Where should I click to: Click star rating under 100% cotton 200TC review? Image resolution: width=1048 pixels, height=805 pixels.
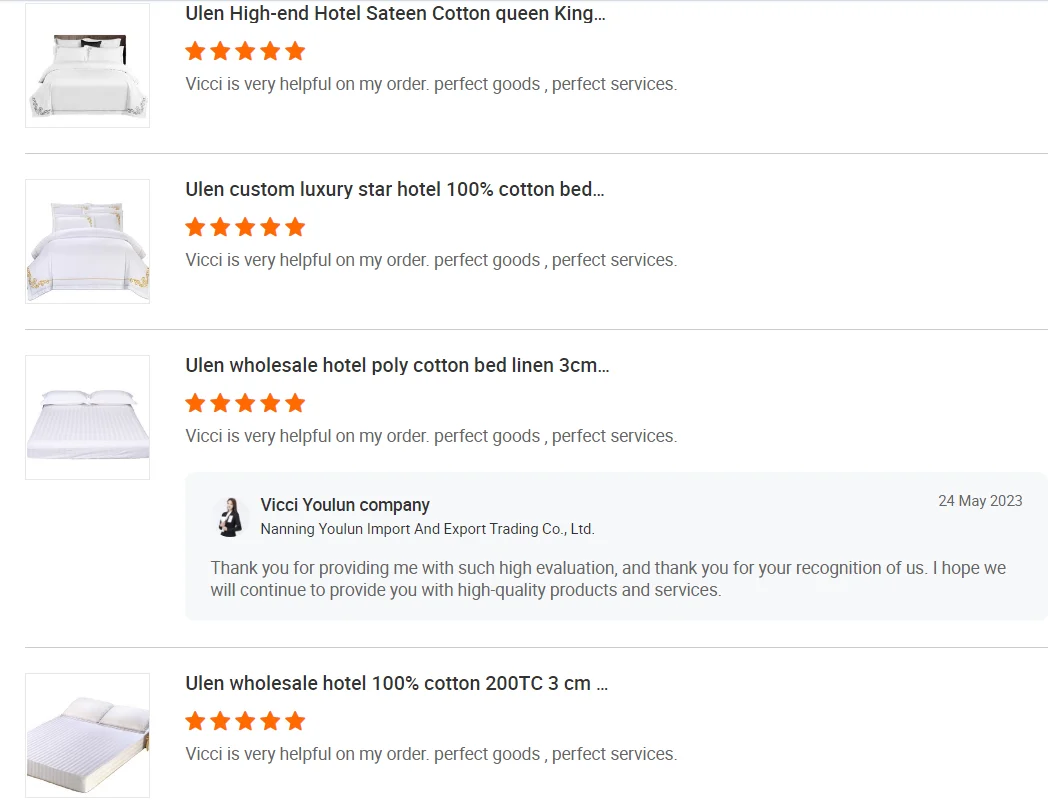click(245, 721)
